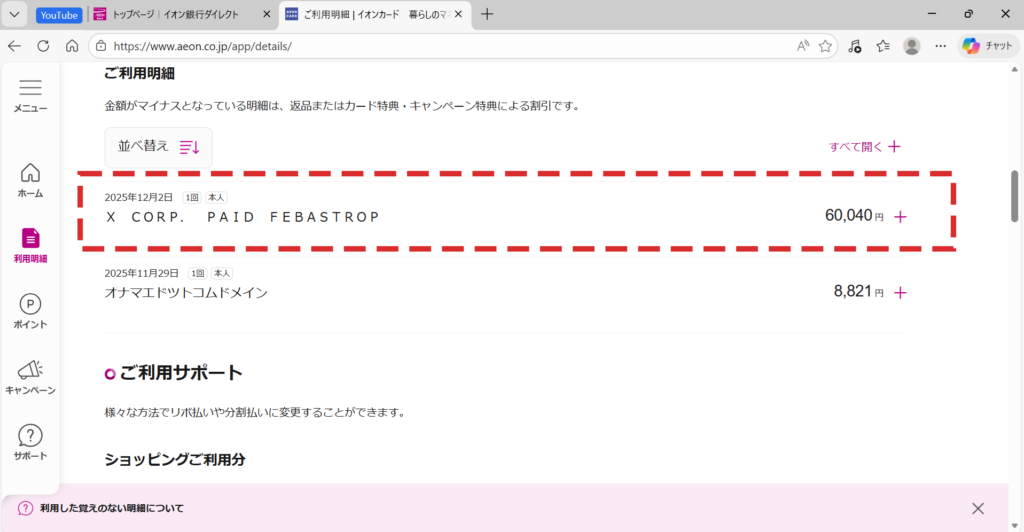Open the hamburger menu icon
Viewport: 1024px width, 532px height.
30,89
